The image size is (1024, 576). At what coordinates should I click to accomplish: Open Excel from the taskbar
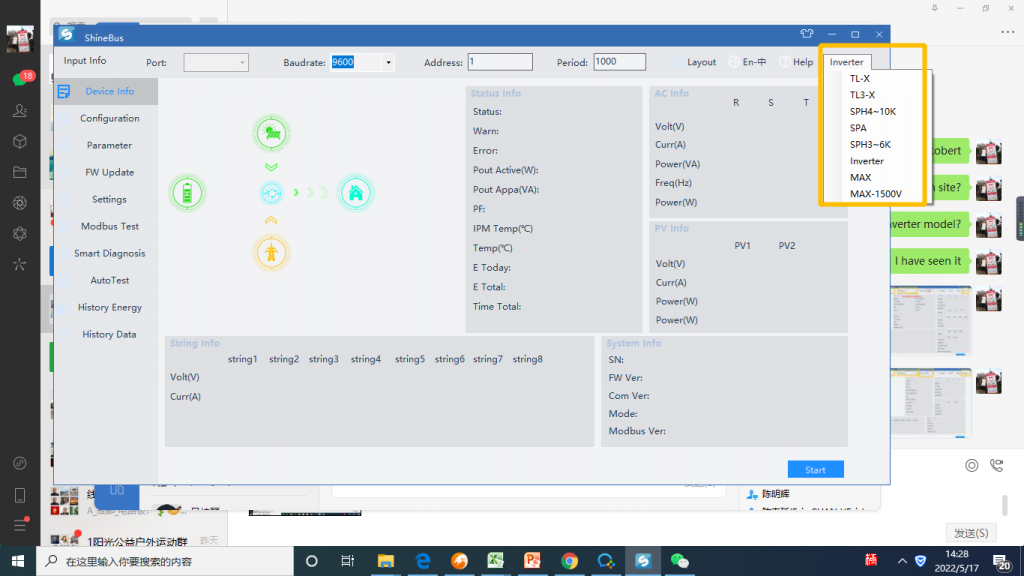496,561
